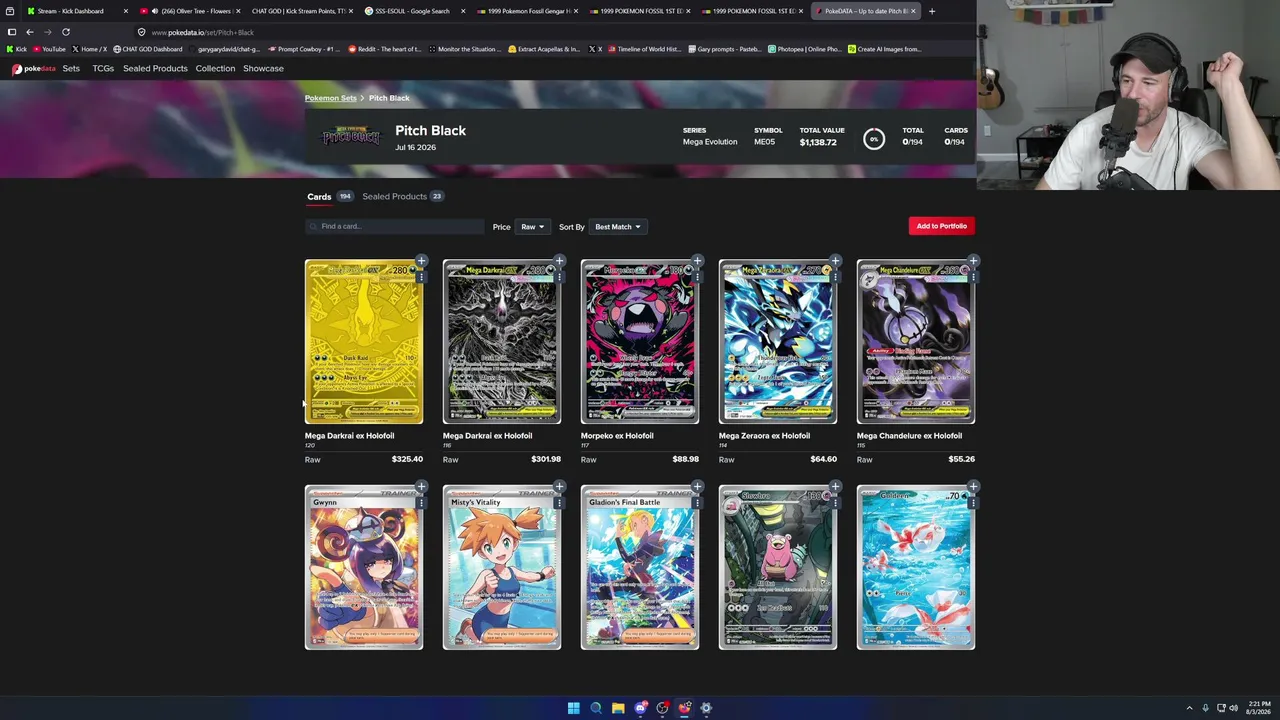
Task: Add Misty's Vitality card with plus icon
Action: [559, 488]
